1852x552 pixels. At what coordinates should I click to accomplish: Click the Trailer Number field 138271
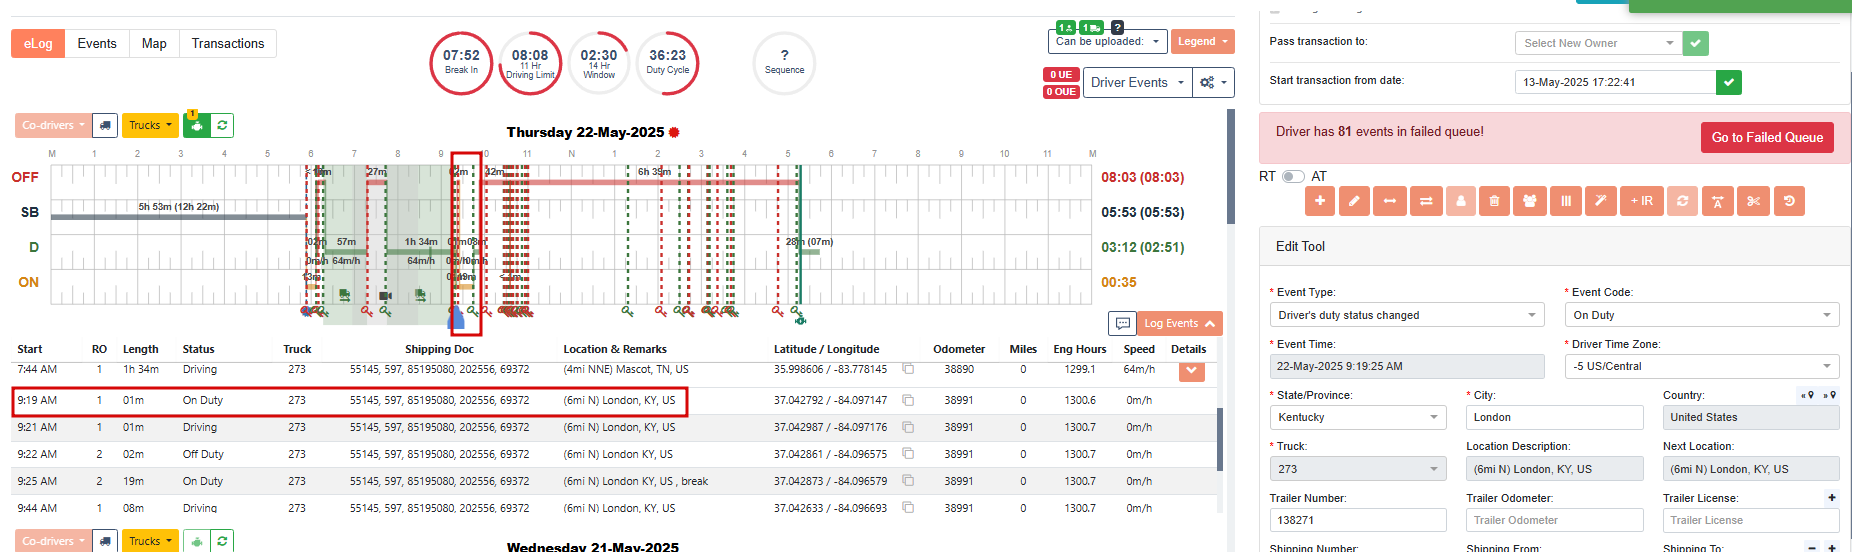click(x=1358, y=520)
